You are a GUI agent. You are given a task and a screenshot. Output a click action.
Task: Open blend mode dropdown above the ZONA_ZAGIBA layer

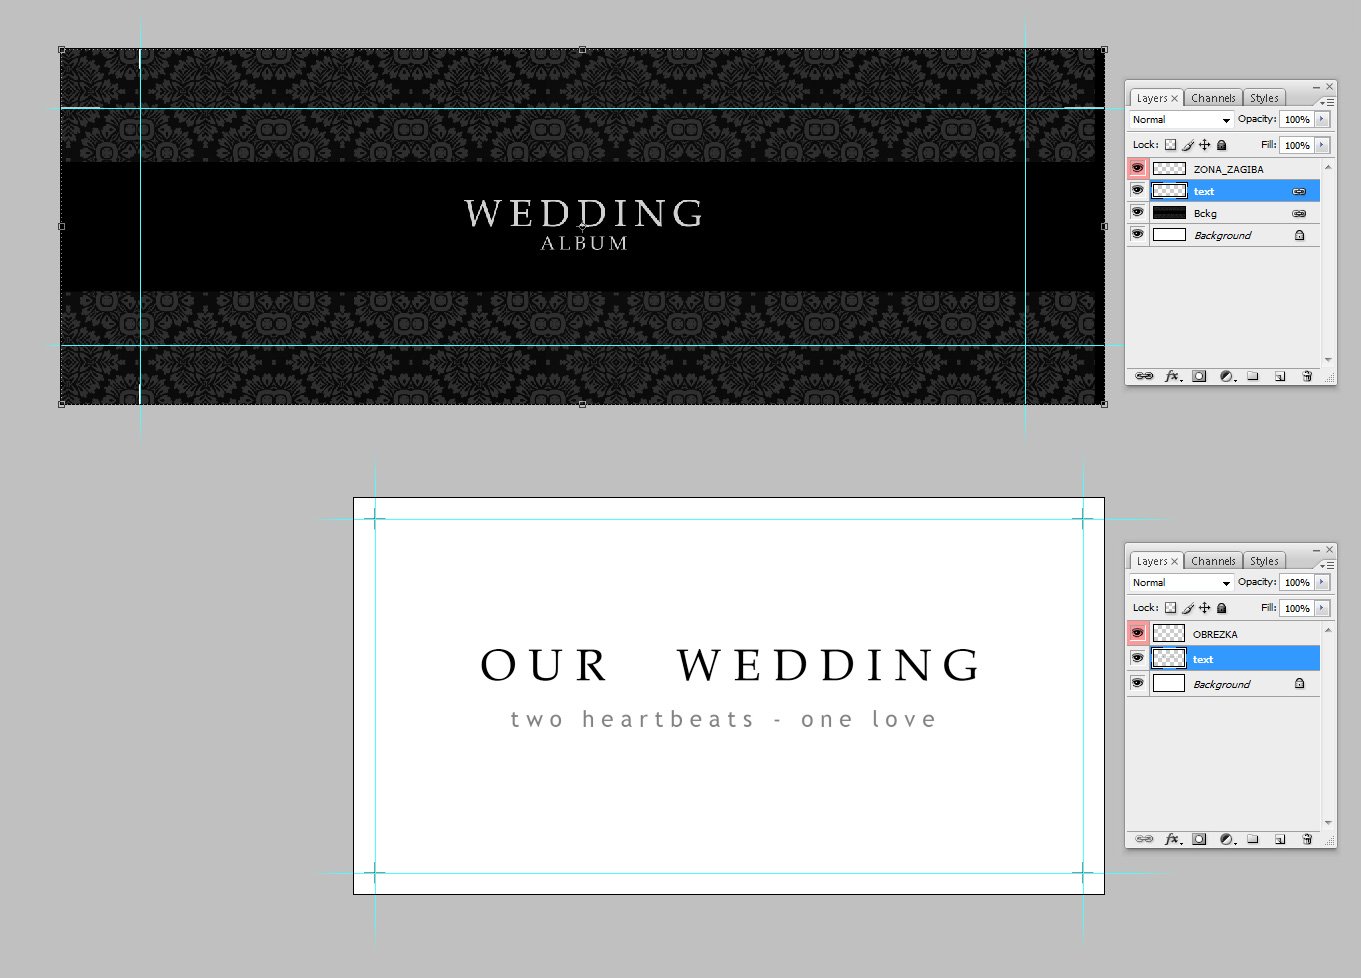pos(1181,119)
